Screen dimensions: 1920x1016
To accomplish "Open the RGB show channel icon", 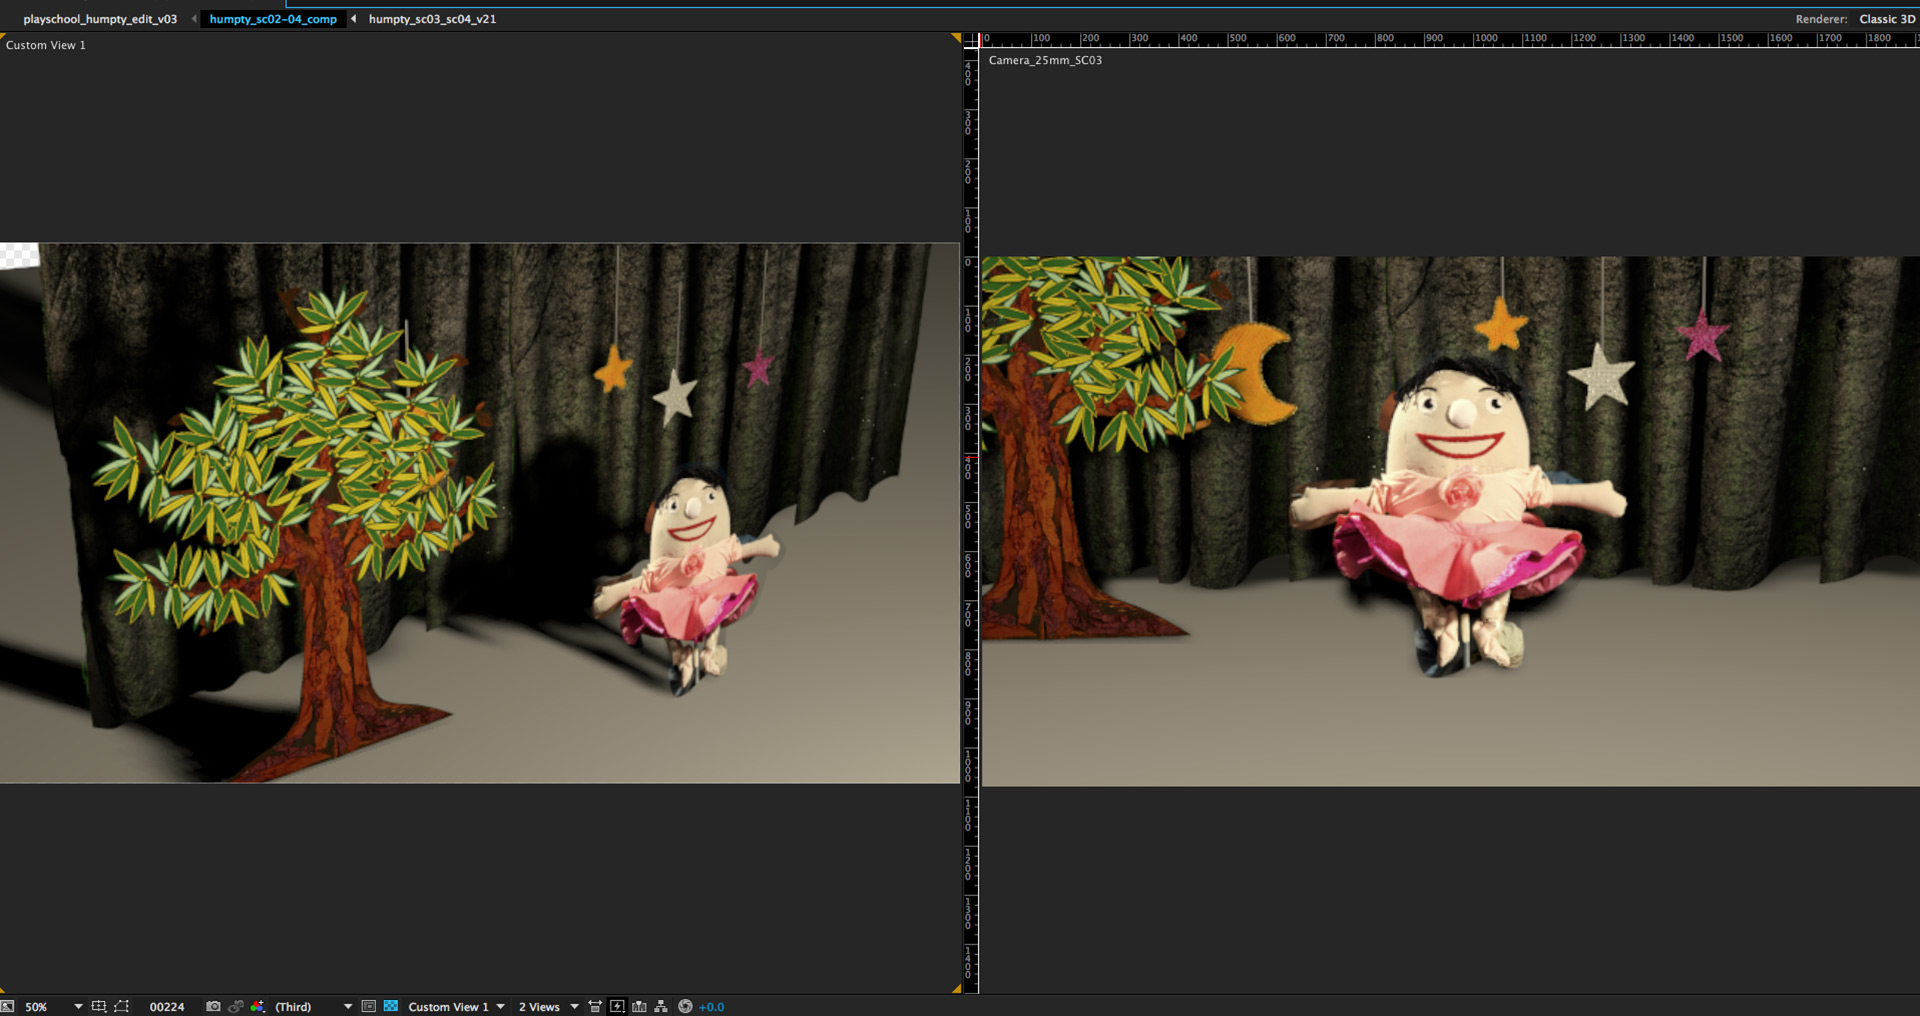I will tap(258, 1006).
